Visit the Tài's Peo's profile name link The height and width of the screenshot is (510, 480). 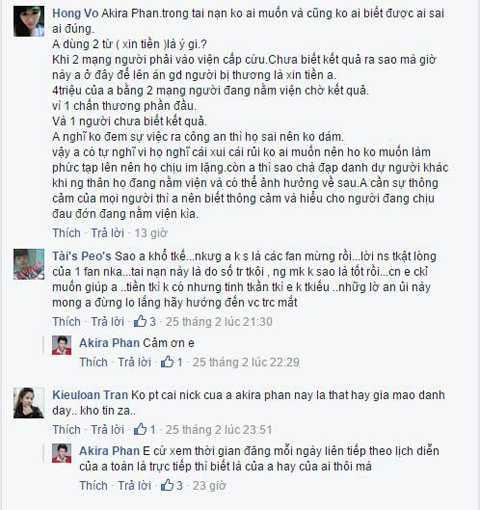82,256
